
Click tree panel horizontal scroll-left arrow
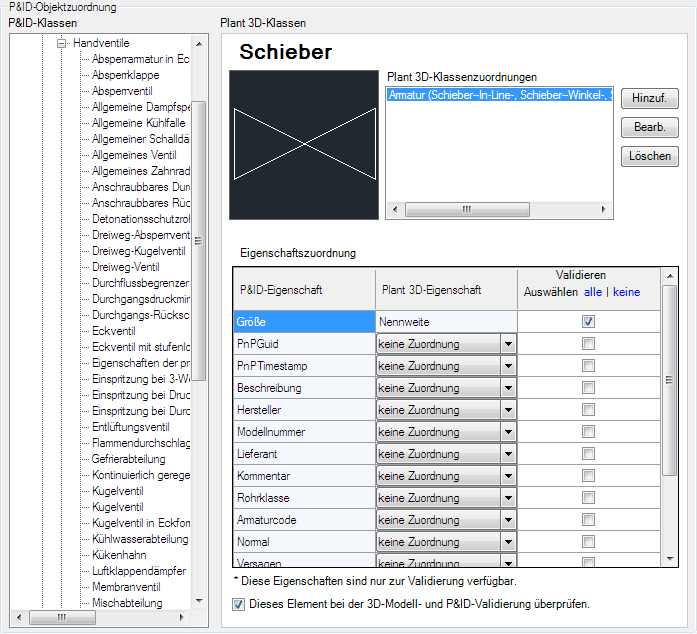19,617
